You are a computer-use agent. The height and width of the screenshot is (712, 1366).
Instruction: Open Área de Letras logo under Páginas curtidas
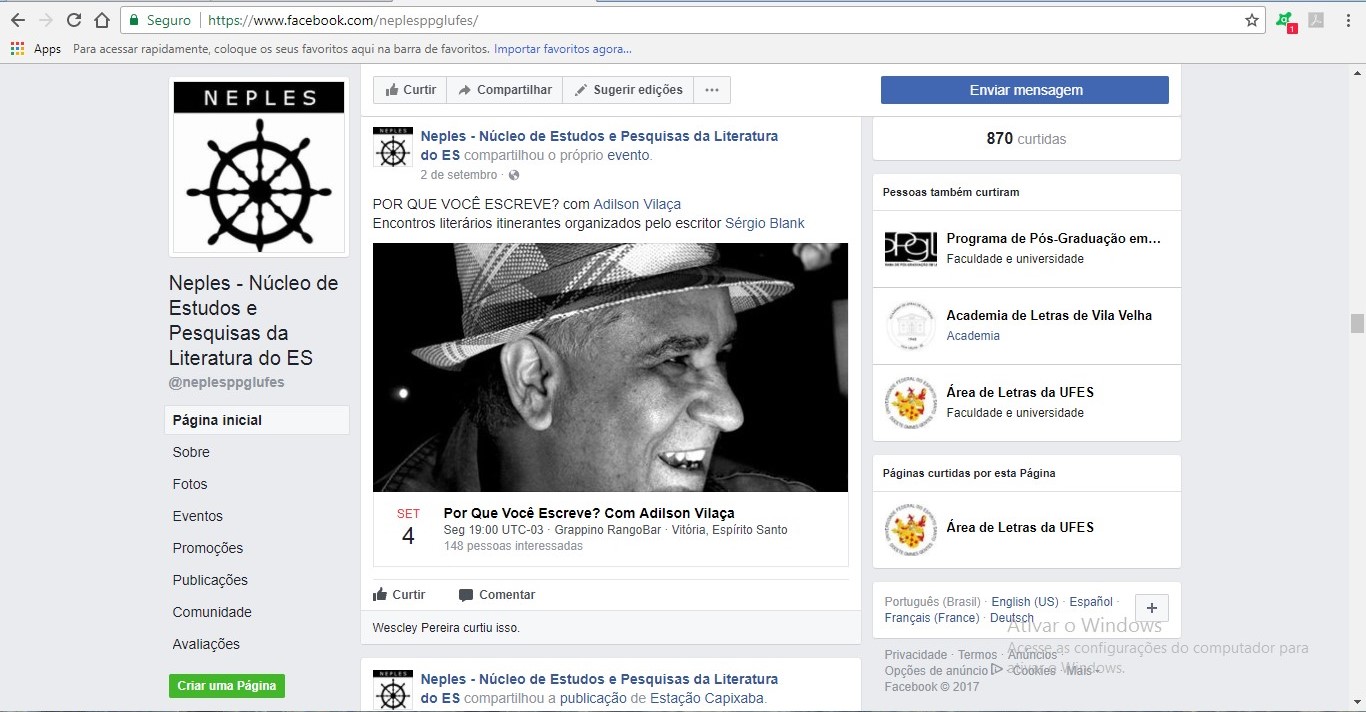(x=911, y=530)
